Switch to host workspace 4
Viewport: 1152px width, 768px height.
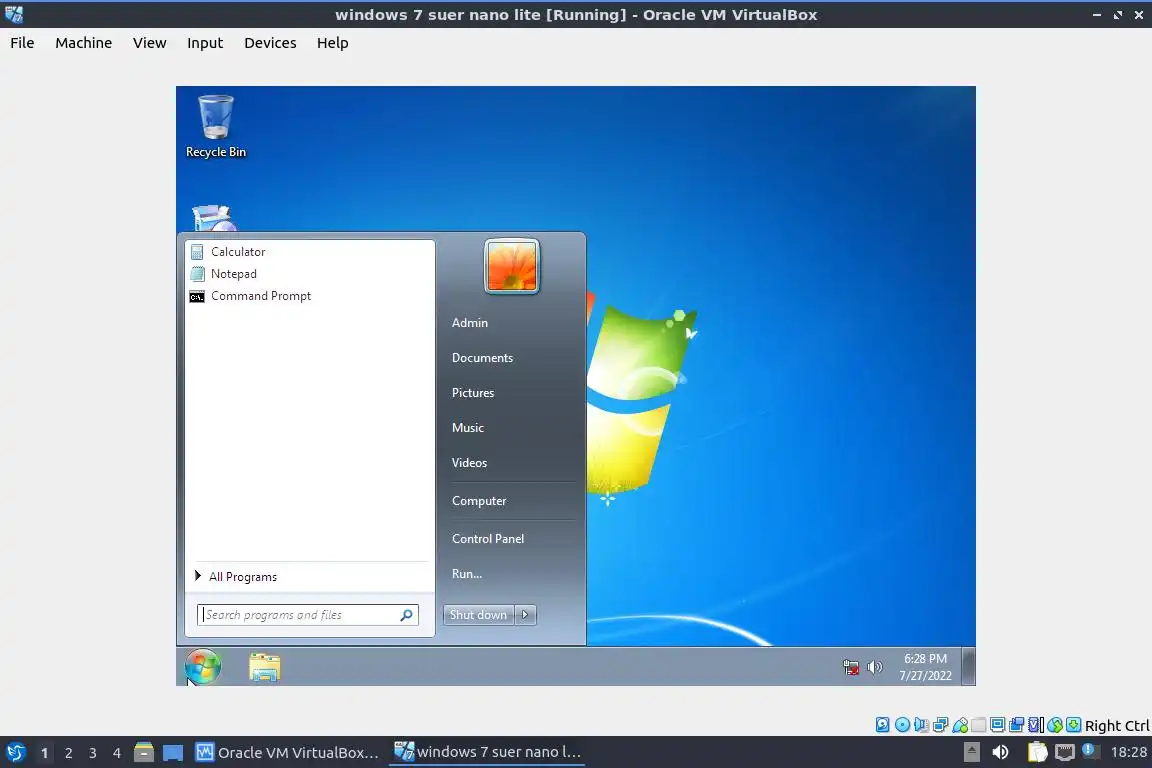pyautogui.click(x=117, y=753)
